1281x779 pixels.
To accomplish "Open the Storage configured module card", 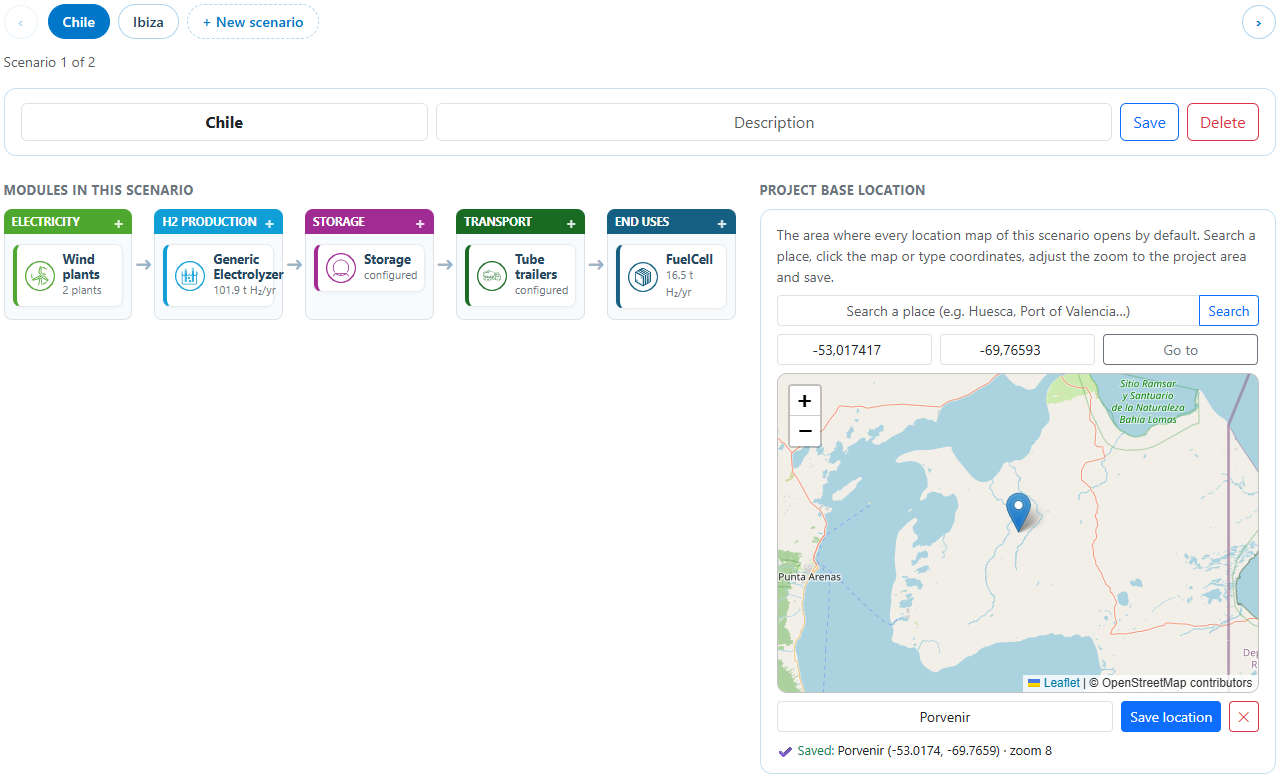I will pos(369,268).
